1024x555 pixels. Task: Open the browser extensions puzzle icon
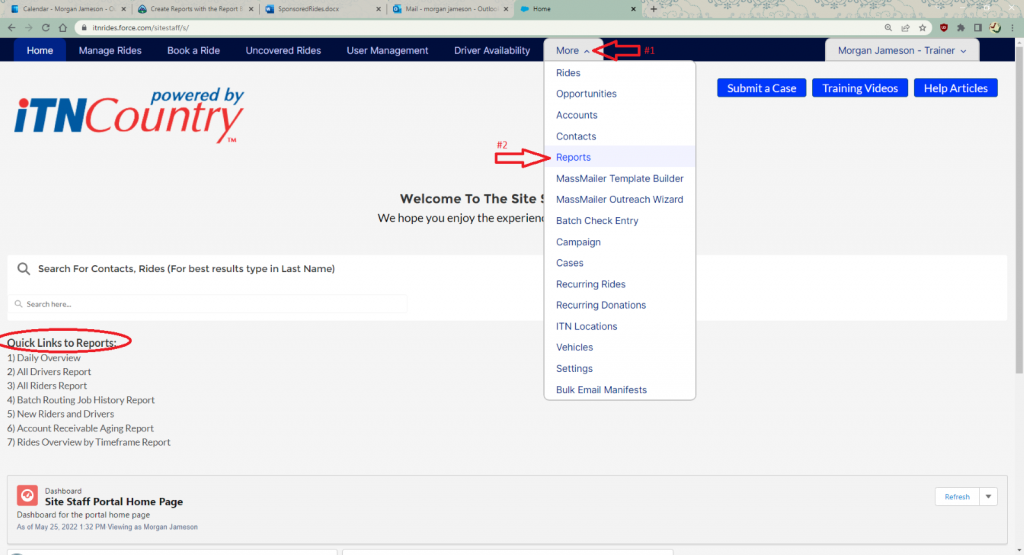tap(961, 28)
